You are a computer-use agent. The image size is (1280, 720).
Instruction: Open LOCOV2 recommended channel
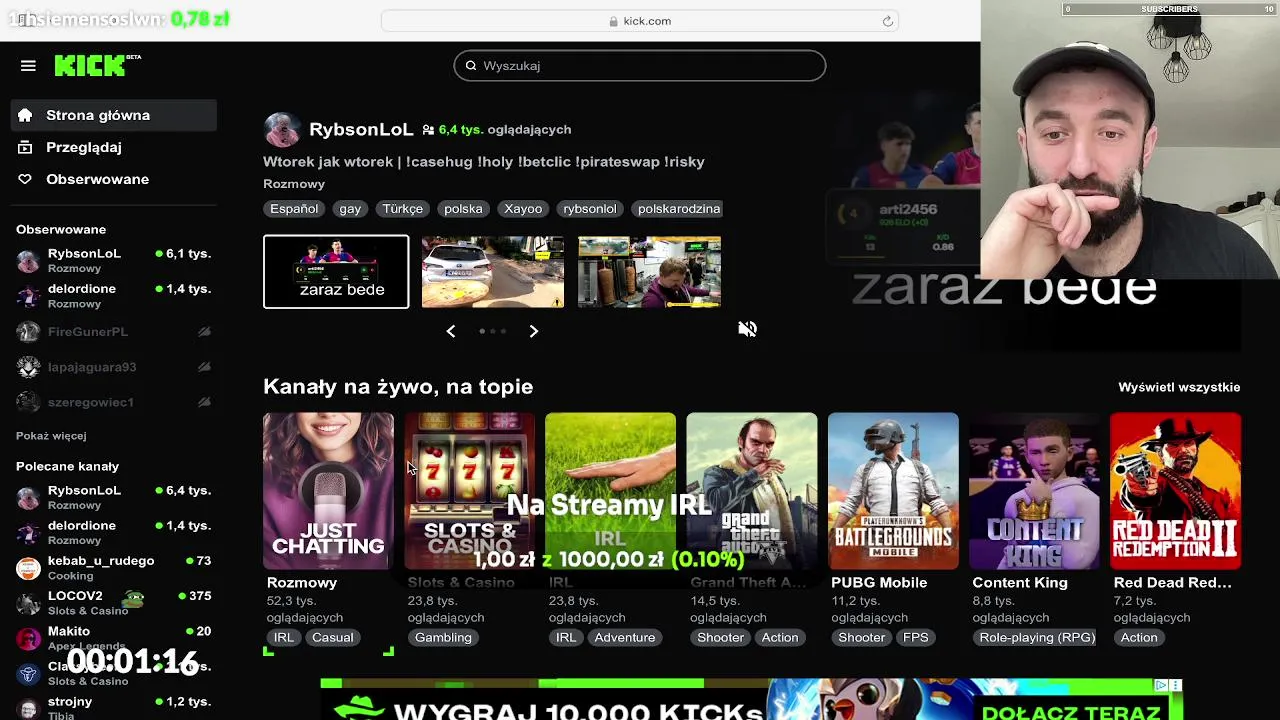pyautogui.click(x=114, y=602)
